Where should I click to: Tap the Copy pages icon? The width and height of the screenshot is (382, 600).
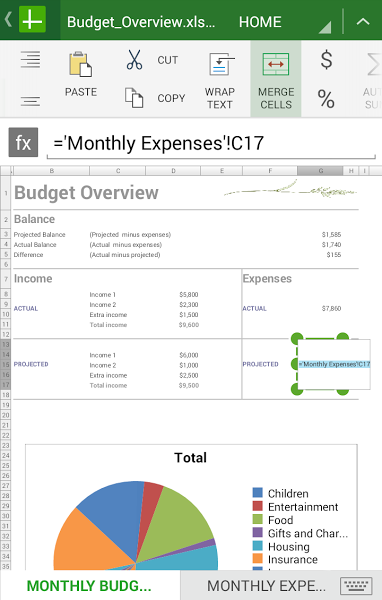pyautogui.click(x=134, y=98)
